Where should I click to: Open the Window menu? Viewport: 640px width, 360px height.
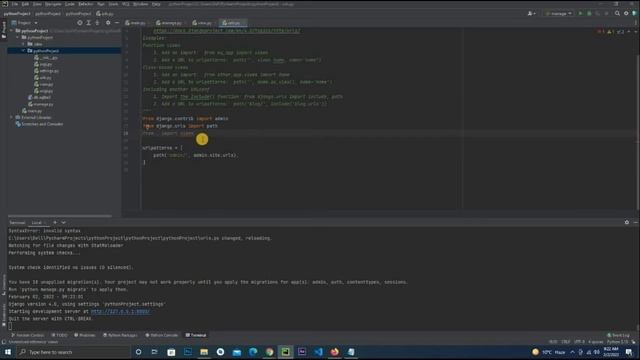click(140, 4)
